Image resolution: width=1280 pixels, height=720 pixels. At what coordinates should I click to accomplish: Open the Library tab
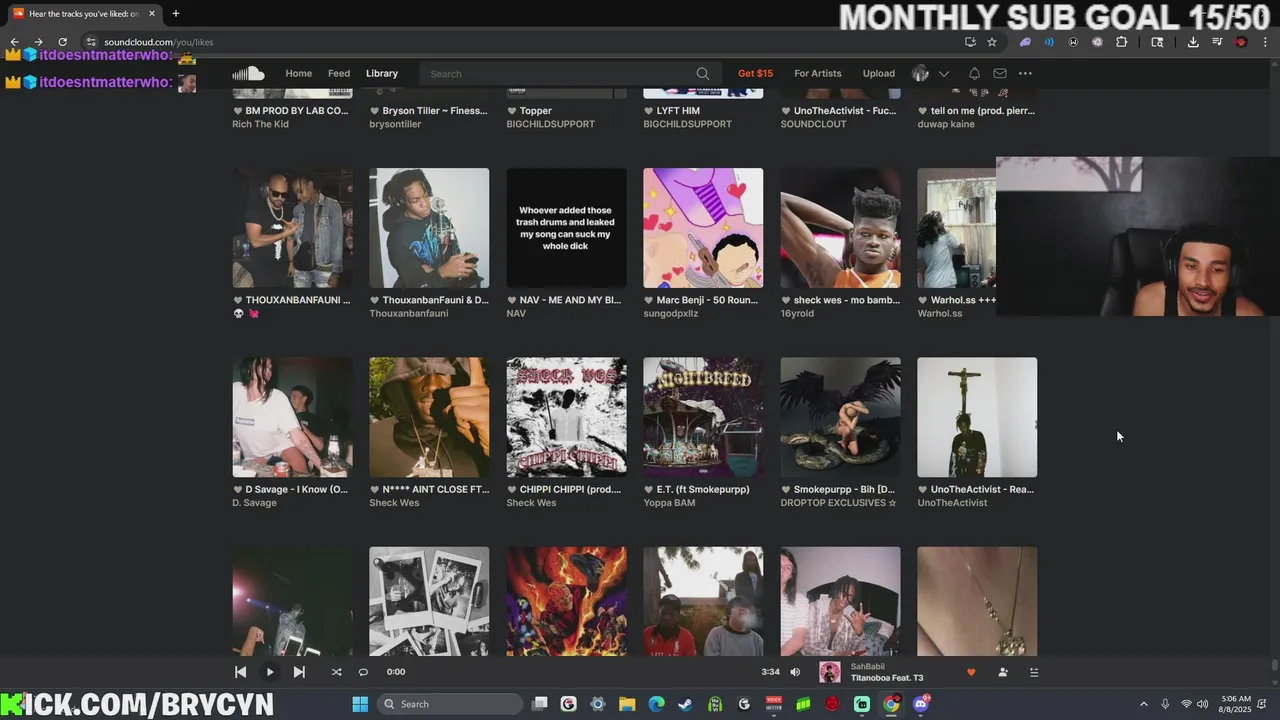381,73
